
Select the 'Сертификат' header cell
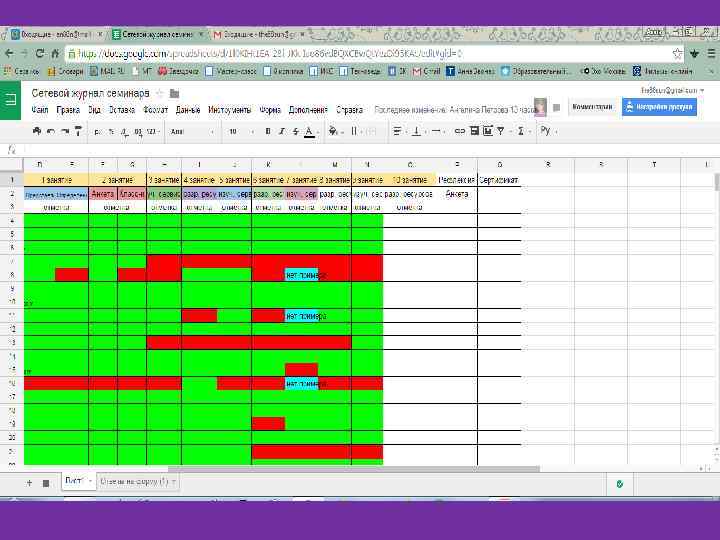pos(499,180)
